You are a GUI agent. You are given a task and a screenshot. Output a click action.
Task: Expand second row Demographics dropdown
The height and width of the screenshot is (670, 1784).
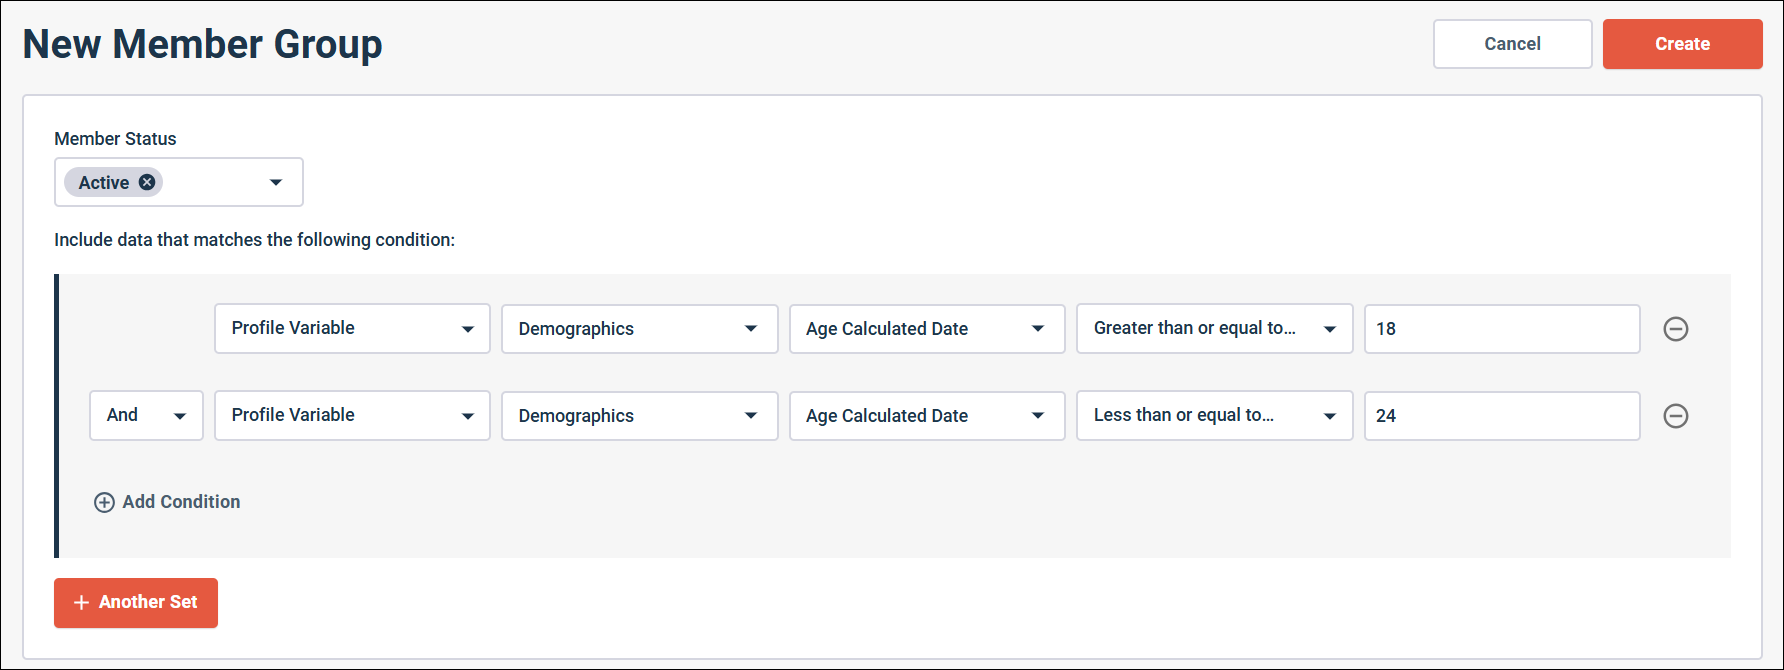point(639,415)
